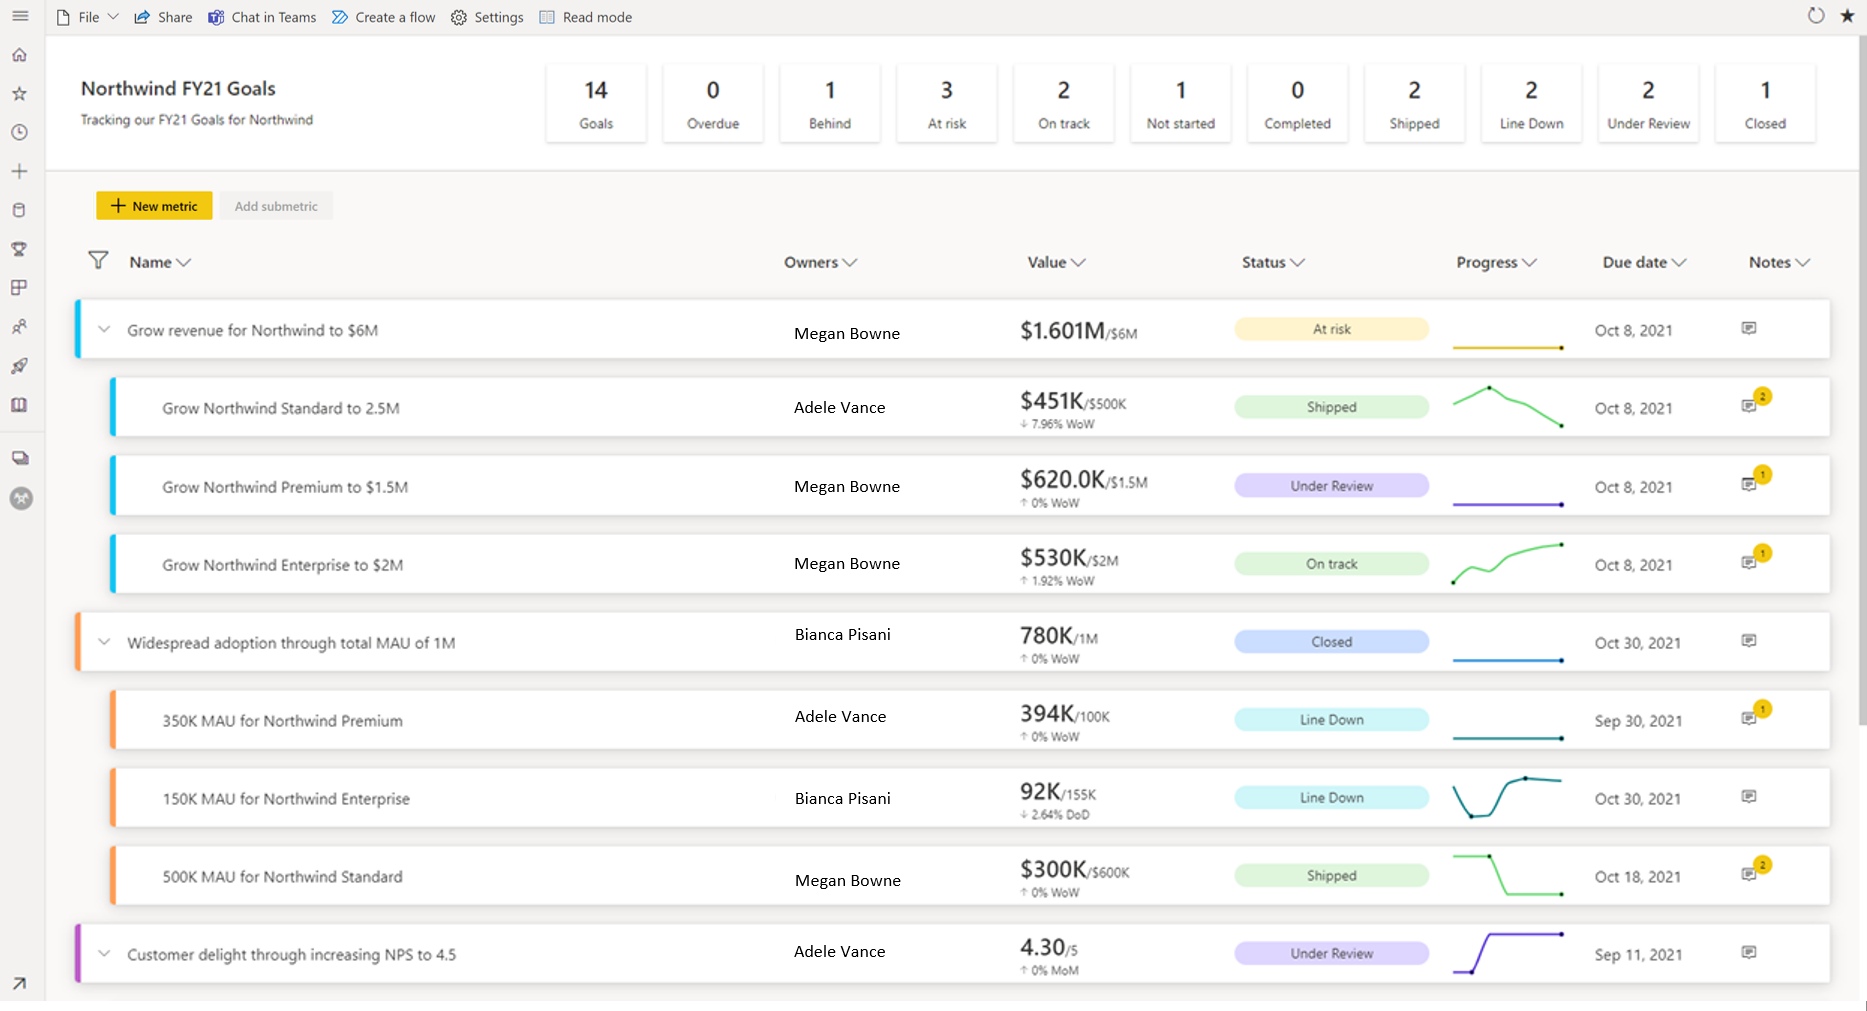Collapse Grow revenue for Northwind goal

104,329
